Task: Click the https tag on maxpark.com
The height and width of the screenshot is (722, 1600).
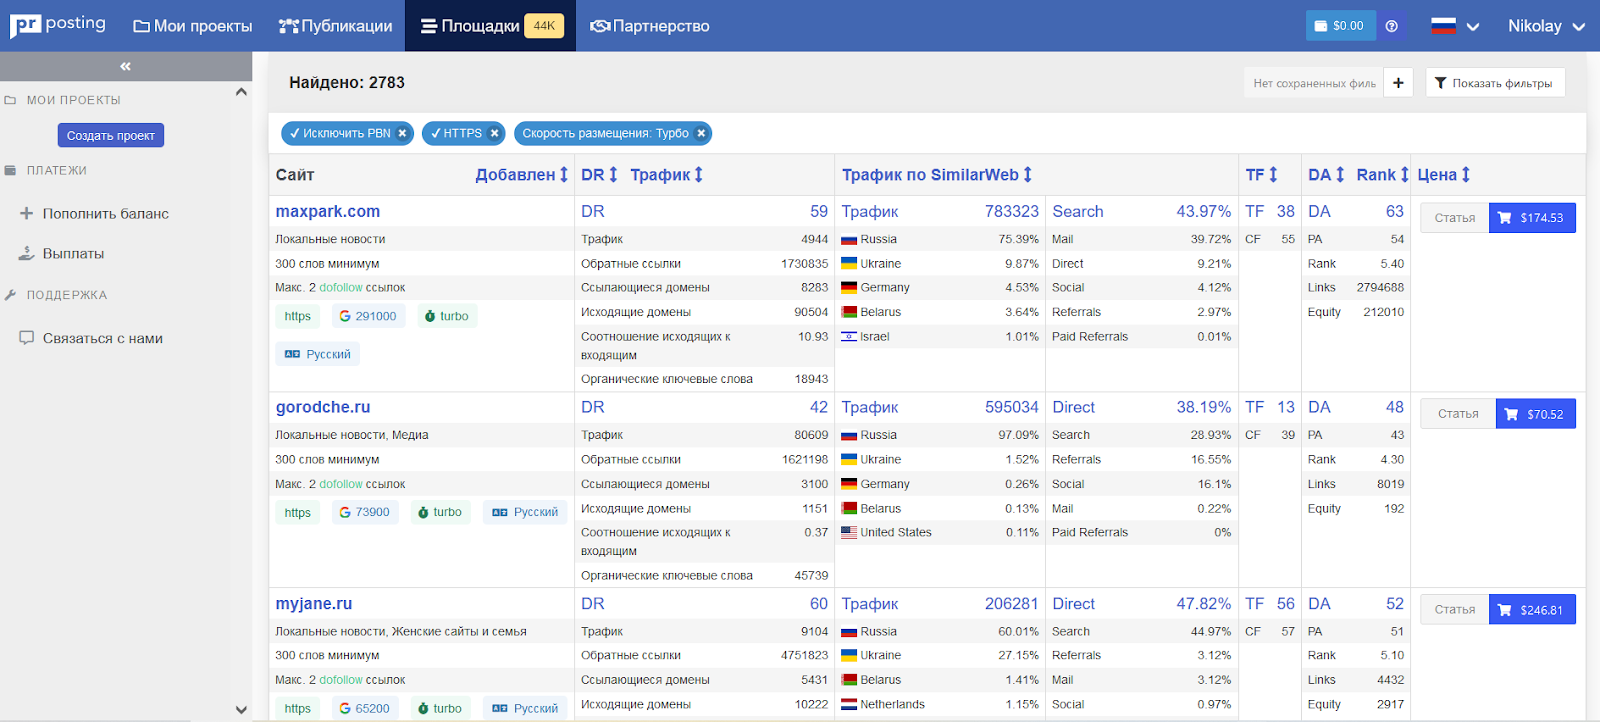Action: 298,316
